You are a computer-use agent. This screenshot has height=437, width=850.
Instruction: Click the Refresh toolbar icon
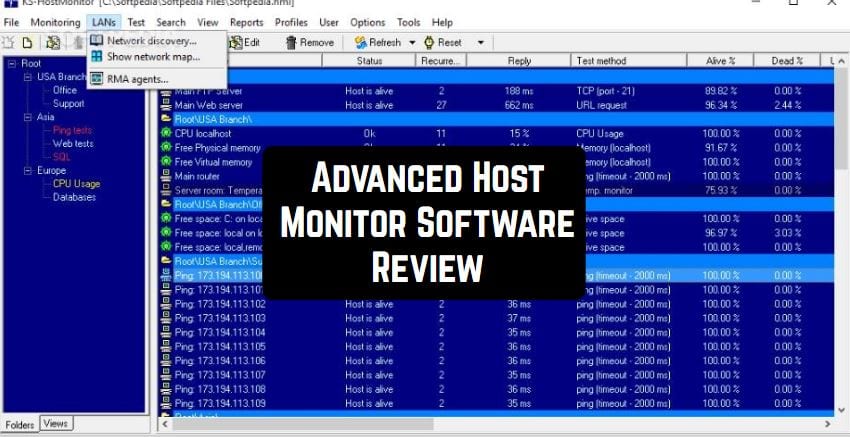coord(360,43)
